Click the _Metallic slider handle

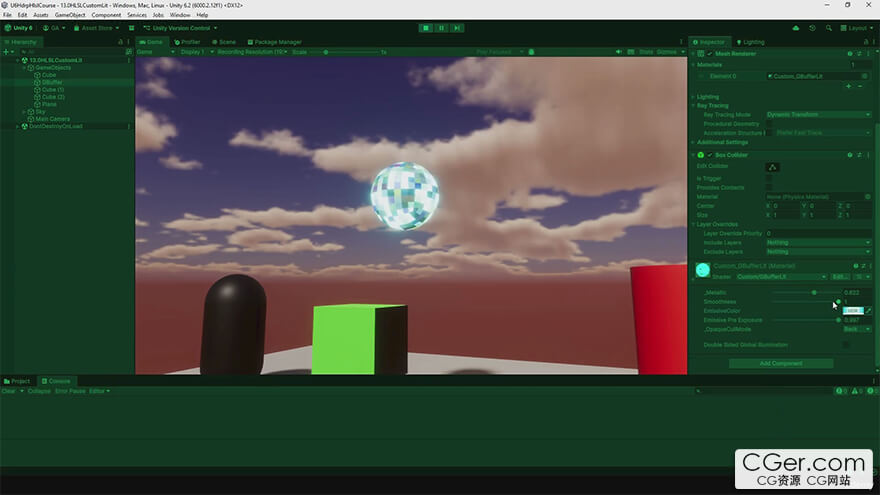click(x=814, y=292)
